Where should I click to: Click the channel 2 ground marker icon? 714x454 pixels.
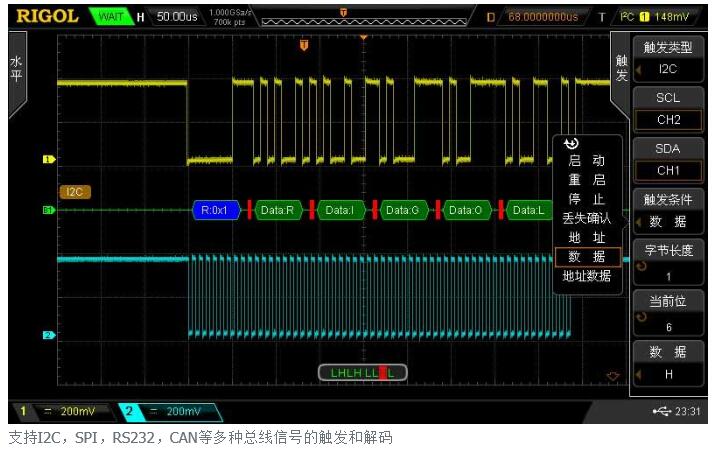[x=47, y=335]
